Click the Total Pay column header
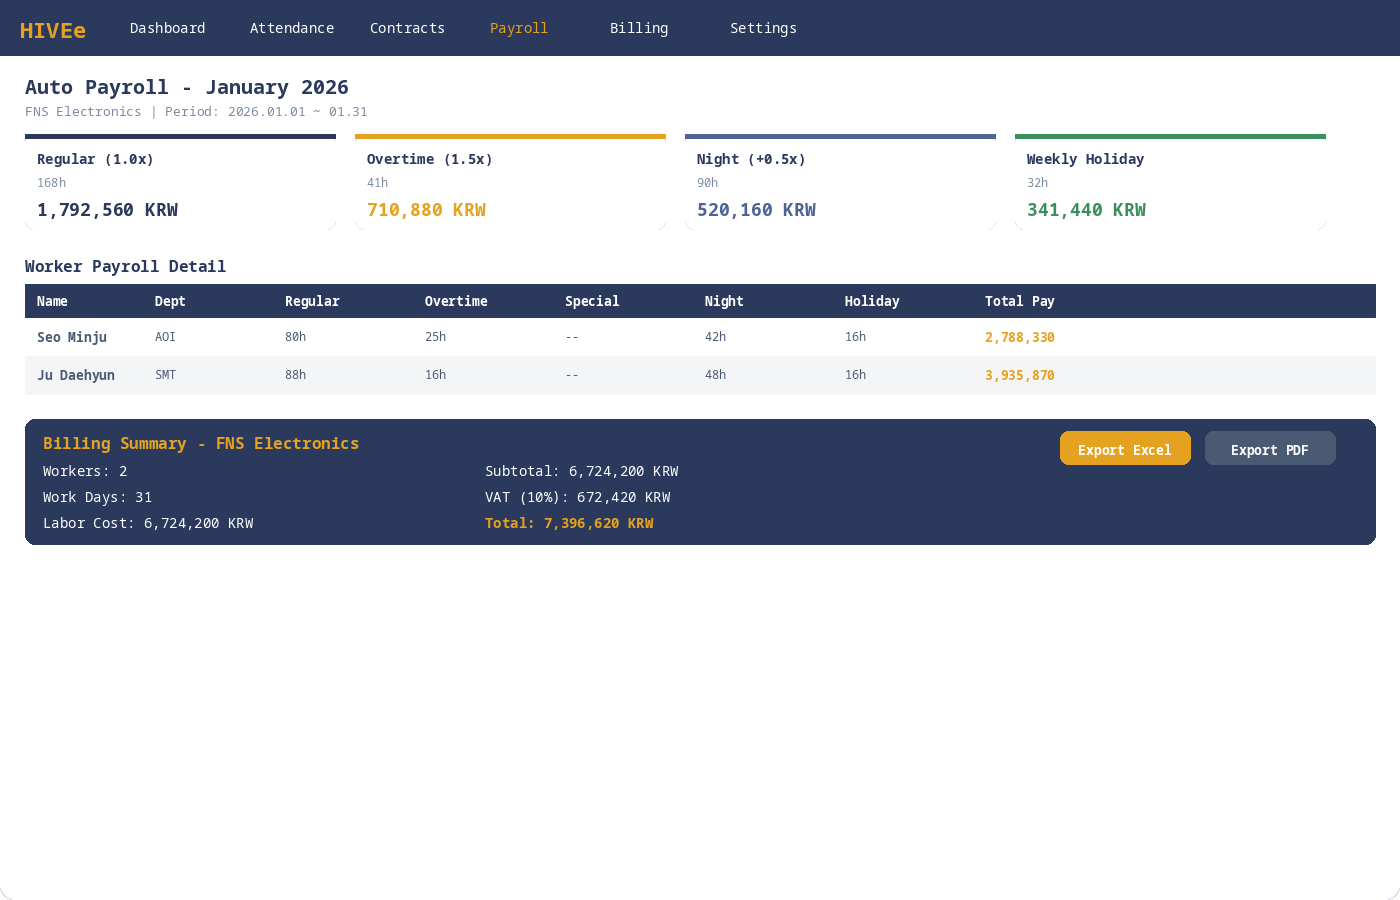The width and height of the screenshot is (1400, 900). pos(1019,301)
